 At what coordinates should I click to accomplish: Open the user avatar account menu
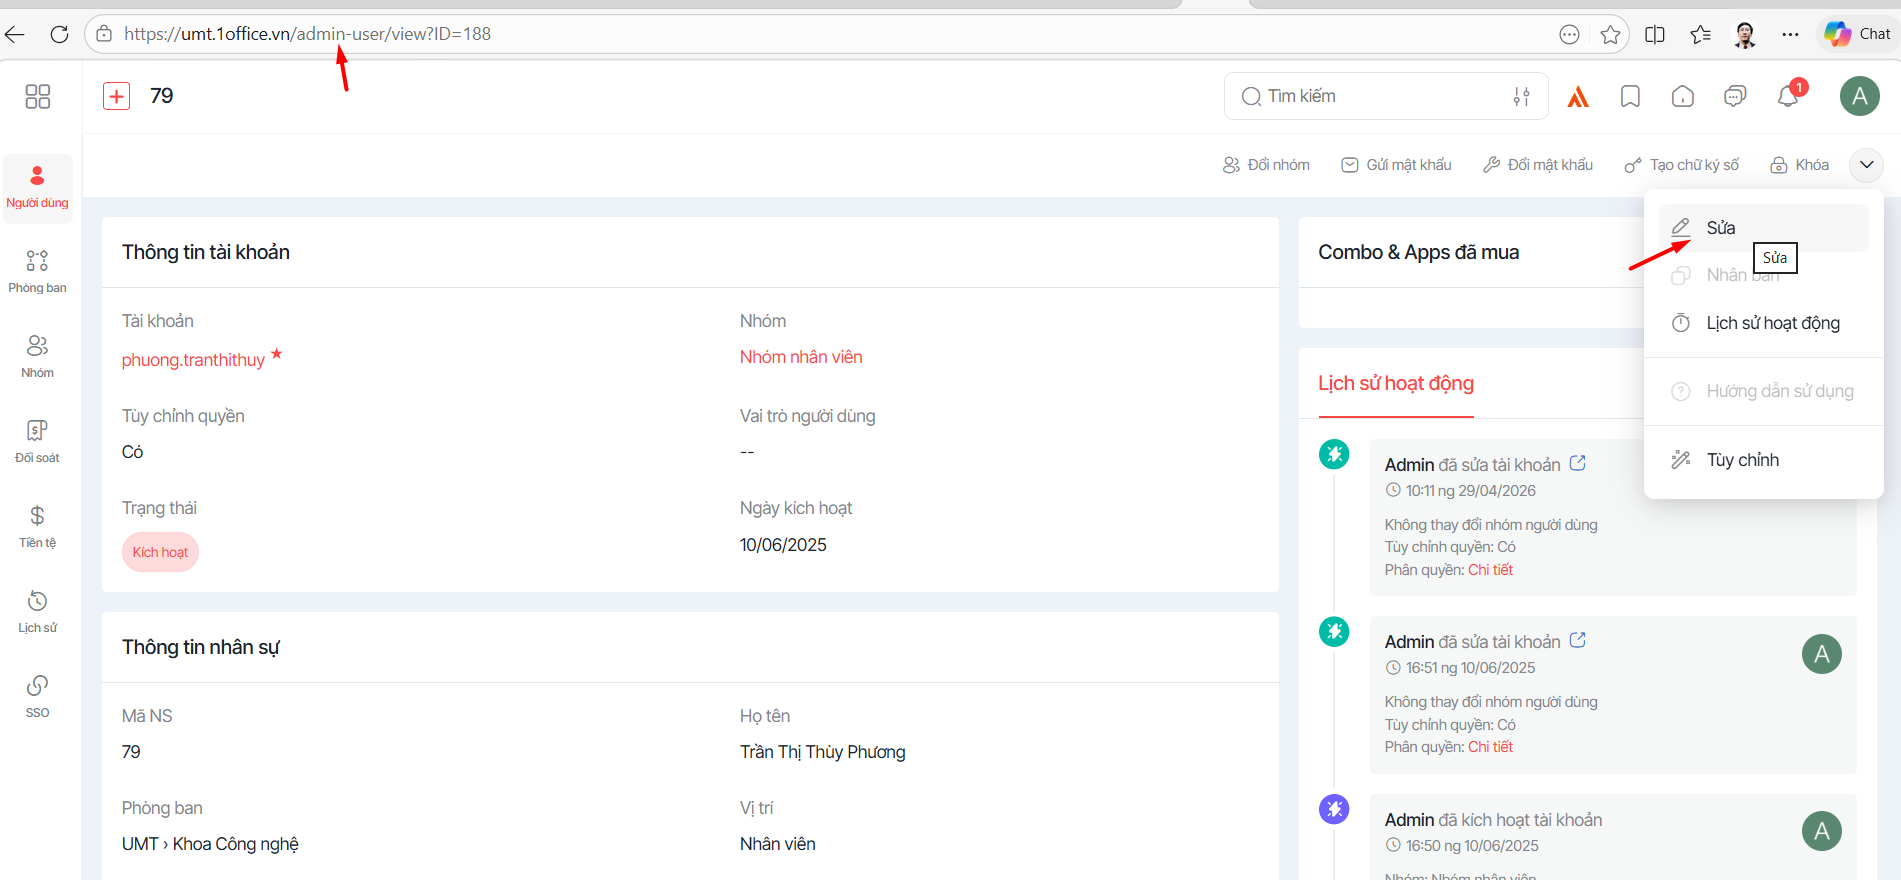pos(1859,96)
